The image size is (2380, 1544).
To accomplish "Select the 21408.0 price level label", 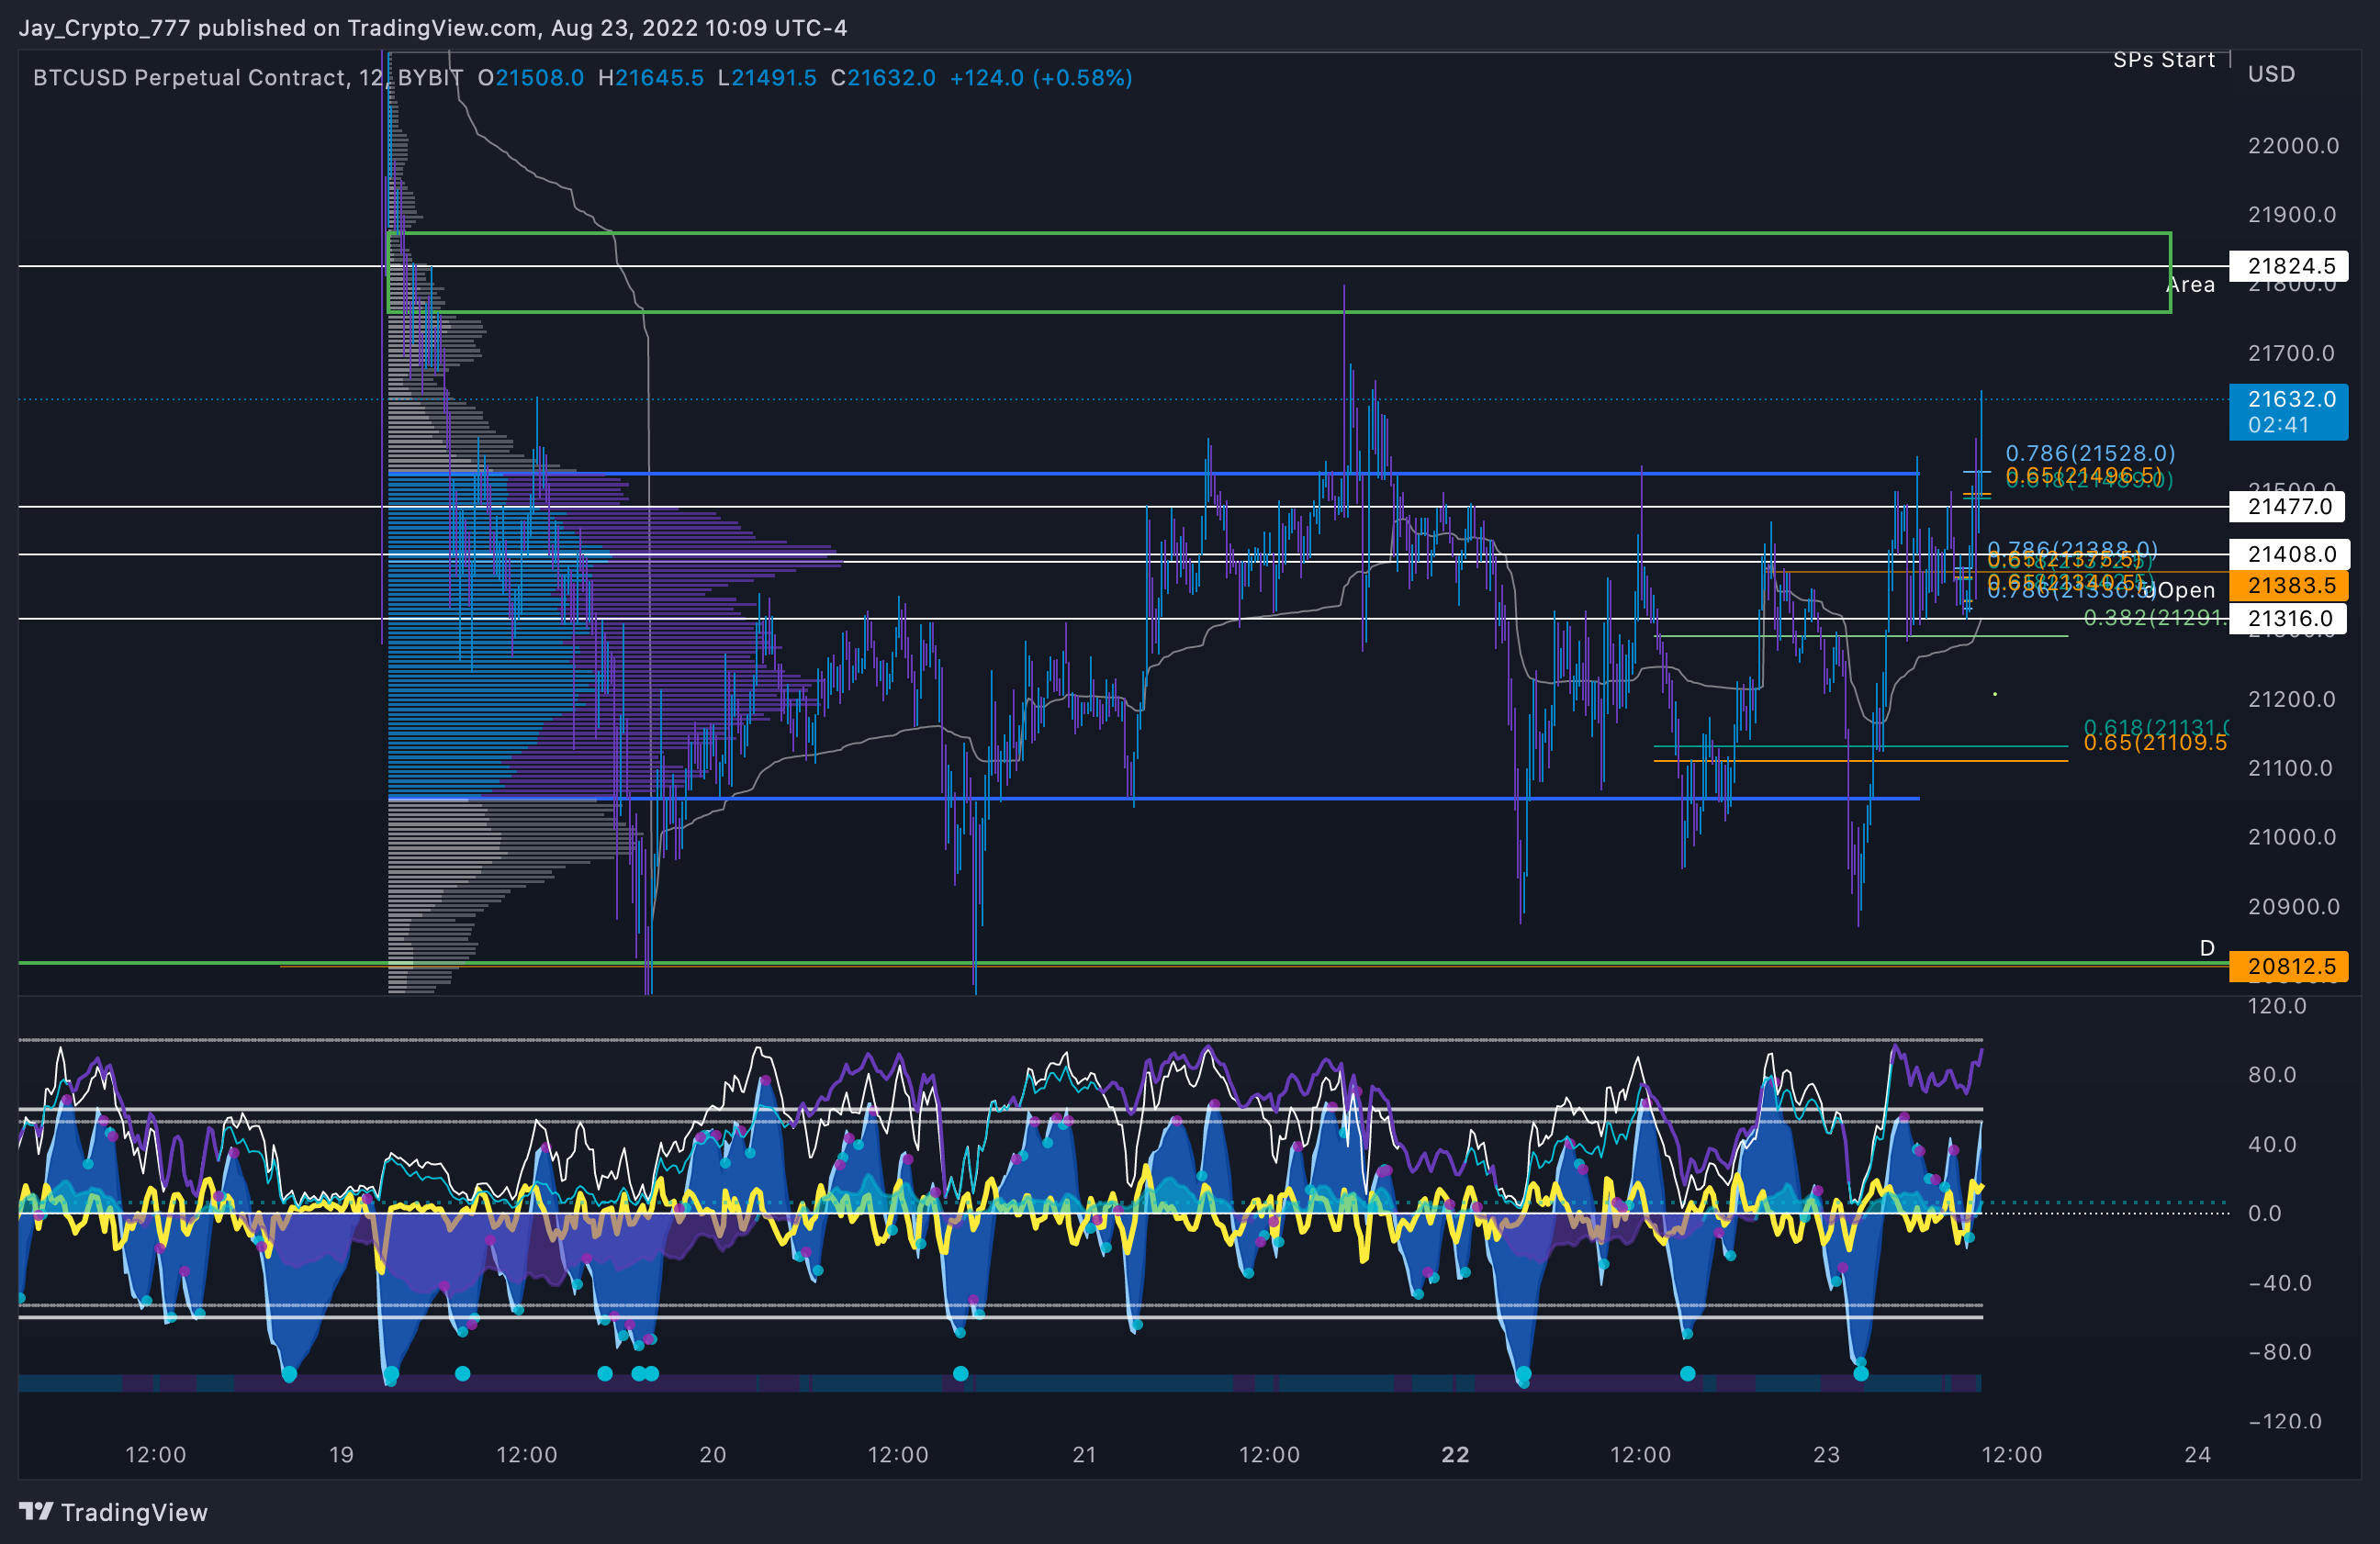I will coord(2288,554).
